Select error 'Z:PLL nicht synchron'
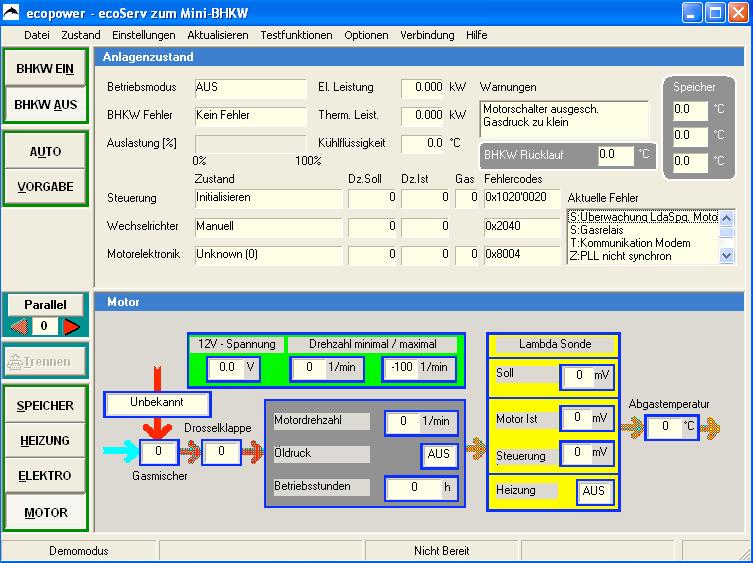This screenshot has width=753, height=563. click(644, 256)
